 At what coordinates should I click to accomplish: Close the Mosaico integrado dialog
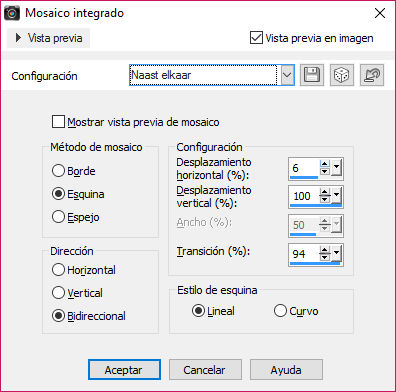(x=380, y=13)
